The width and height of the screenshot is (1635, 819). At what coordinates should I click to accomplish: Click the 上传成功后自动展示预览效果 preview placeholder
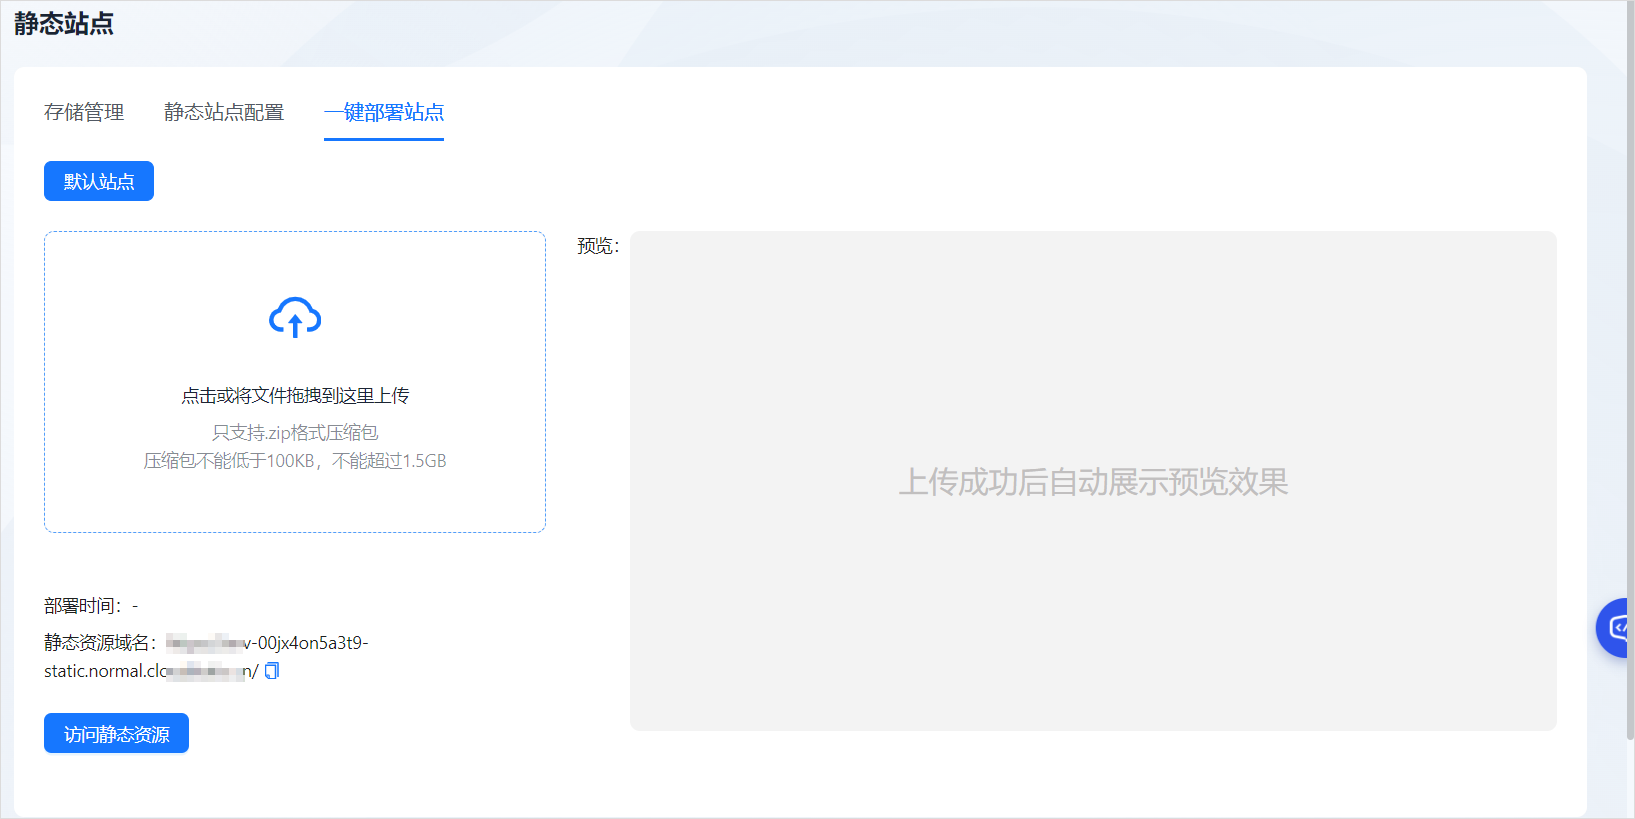(x=1093, y=482)
